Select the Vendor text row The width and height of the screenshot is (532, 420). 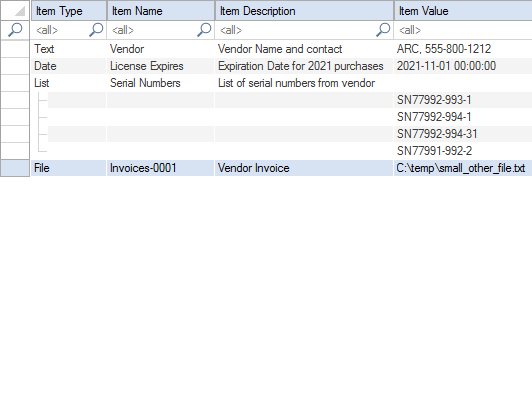(x=282, y=49)
